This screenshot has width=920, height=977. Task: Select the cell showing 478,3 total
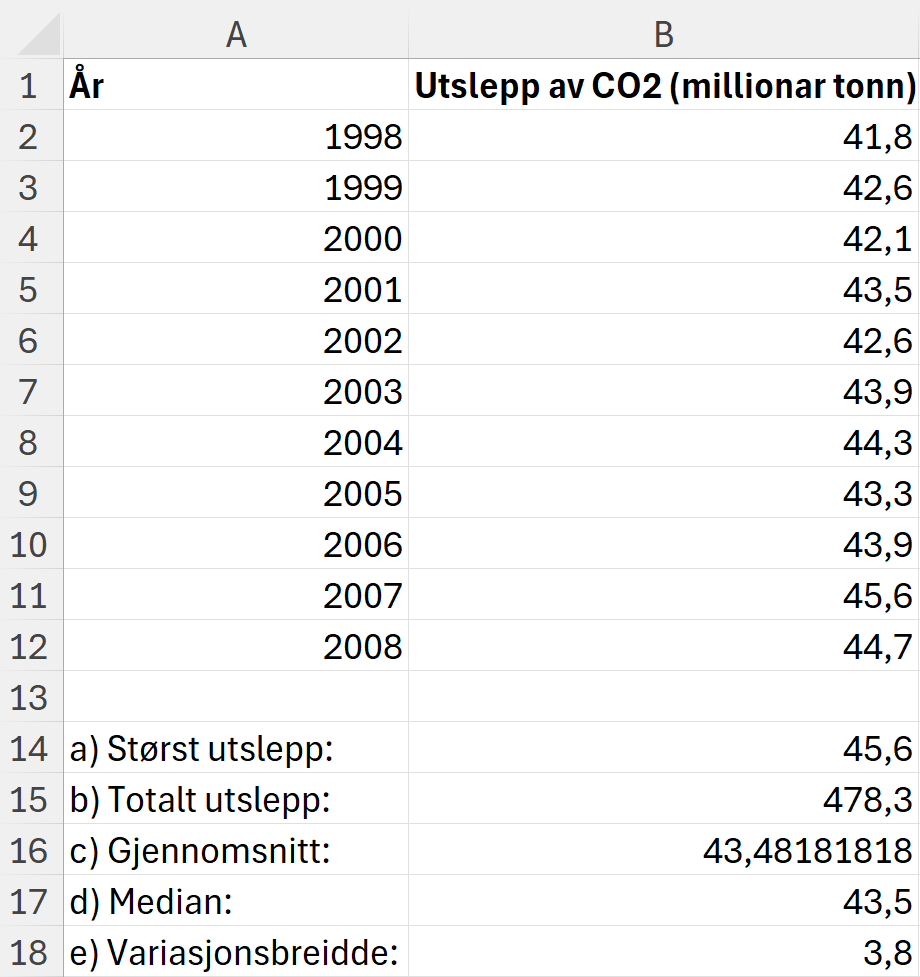point(663,799)
